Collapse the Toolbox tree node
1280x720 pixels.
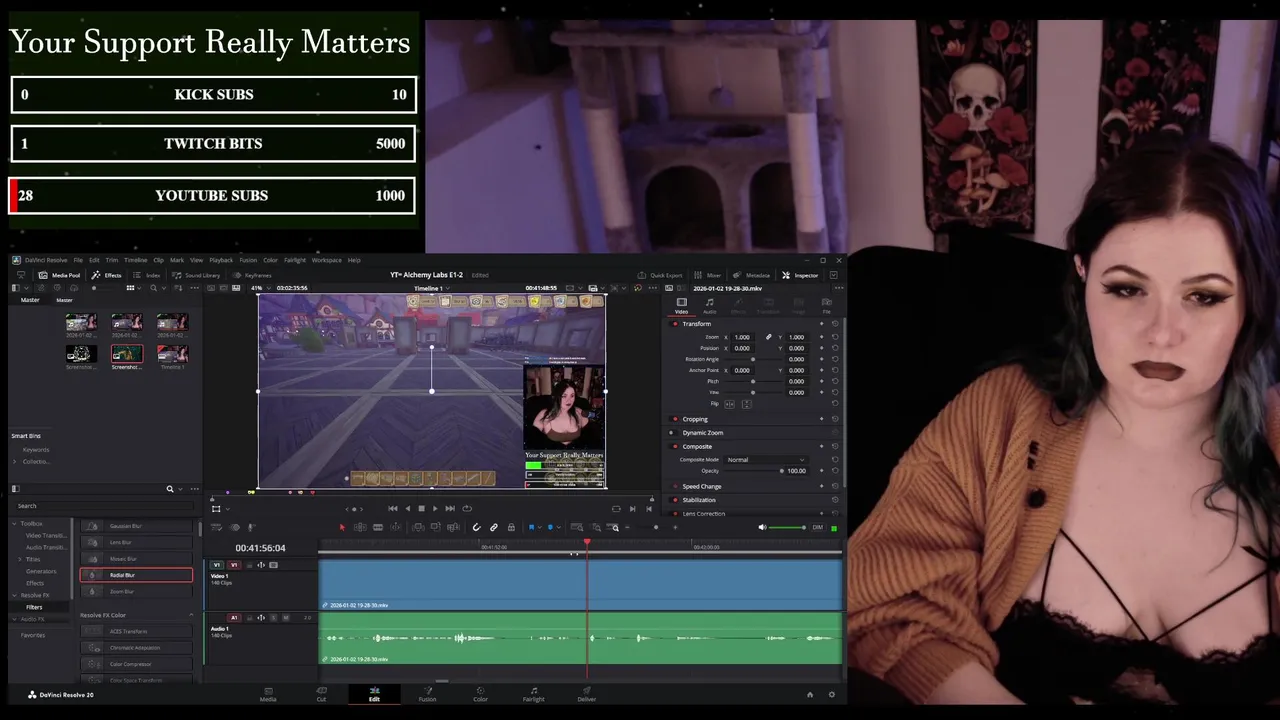tap(15, 523)
